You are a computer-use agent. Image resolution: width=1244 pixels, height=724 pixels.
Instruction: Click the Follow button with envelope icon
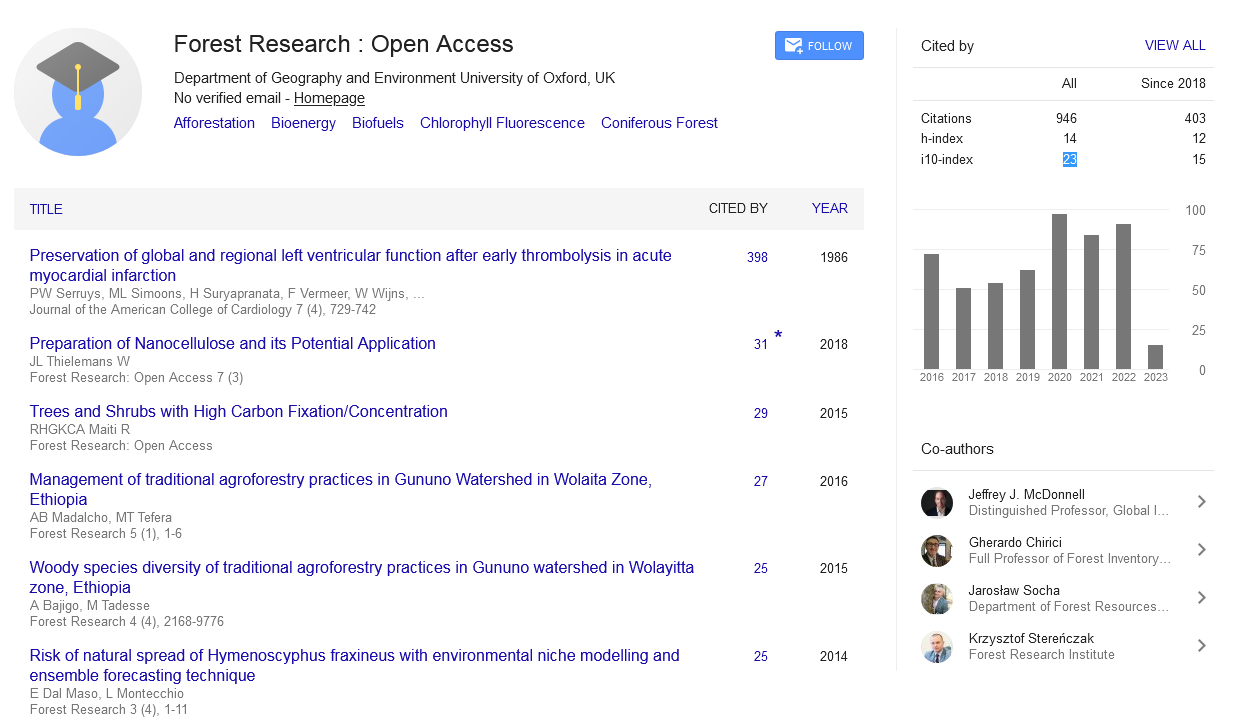coord(818,46)
